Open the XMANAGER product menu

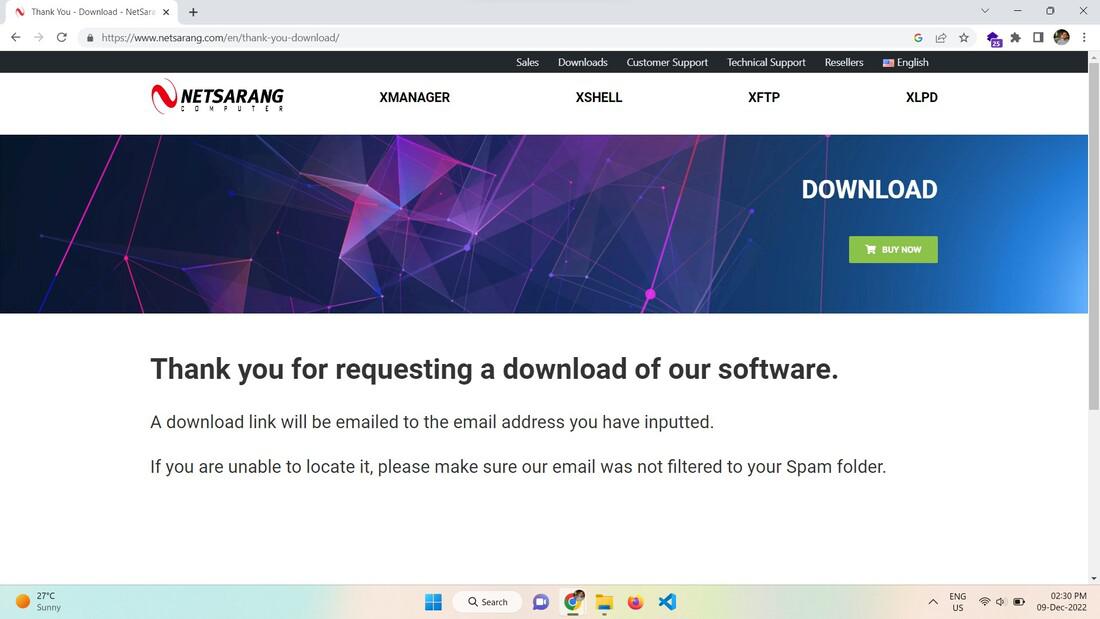click(415, 98)
